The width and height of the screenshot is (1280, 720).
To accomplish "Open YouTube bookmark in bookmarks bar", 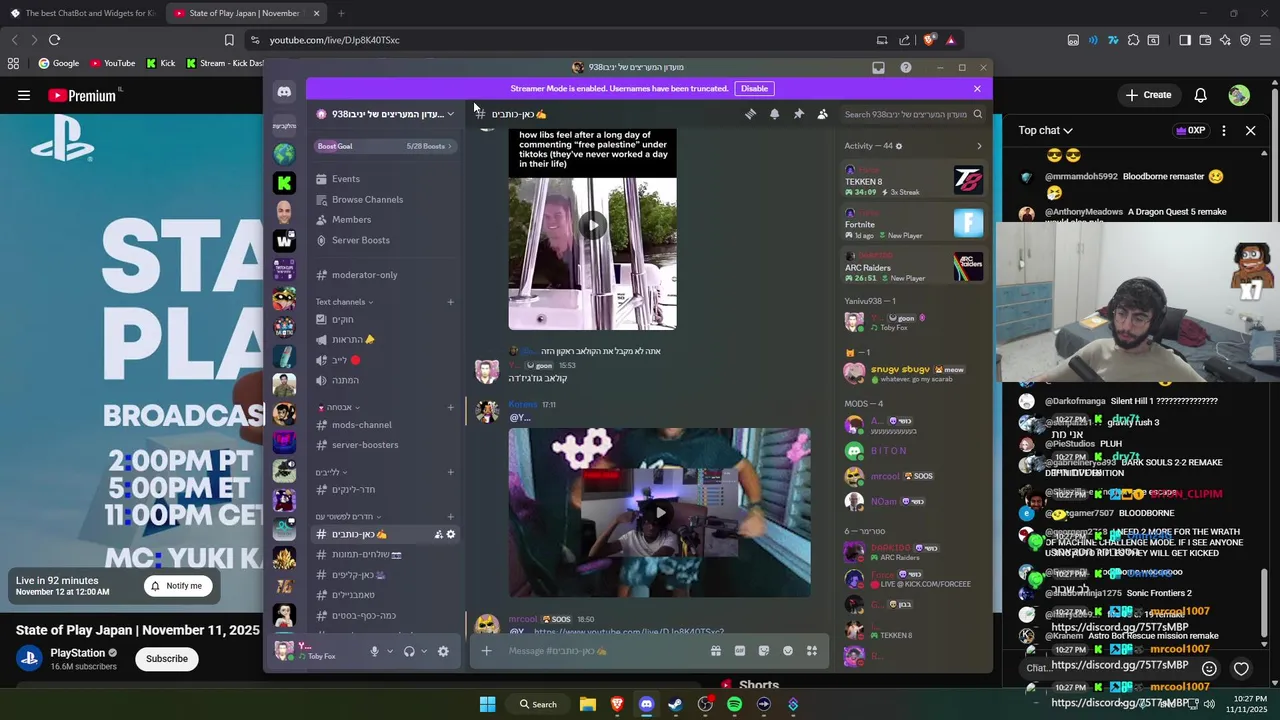I will (112, 63).
